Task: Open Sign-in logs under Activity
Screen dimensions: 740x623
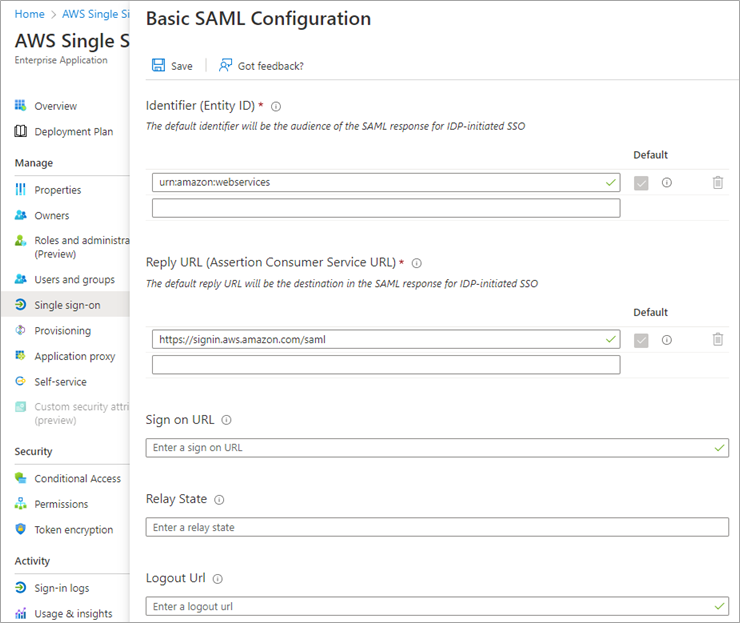Action: click(x=61, y=588)
